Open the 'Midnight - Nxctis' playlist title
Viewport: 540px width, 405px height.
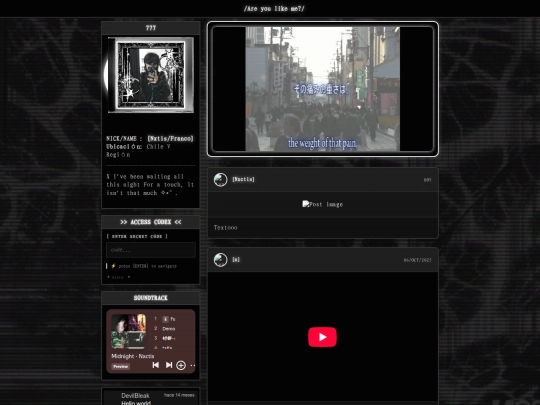(133, 356)
